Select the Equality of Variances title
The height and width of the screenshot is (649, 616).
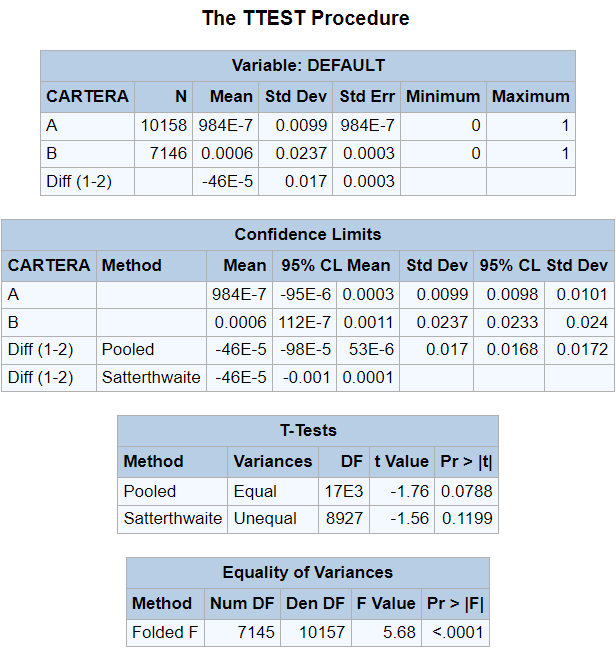click(x=308, y=573)
